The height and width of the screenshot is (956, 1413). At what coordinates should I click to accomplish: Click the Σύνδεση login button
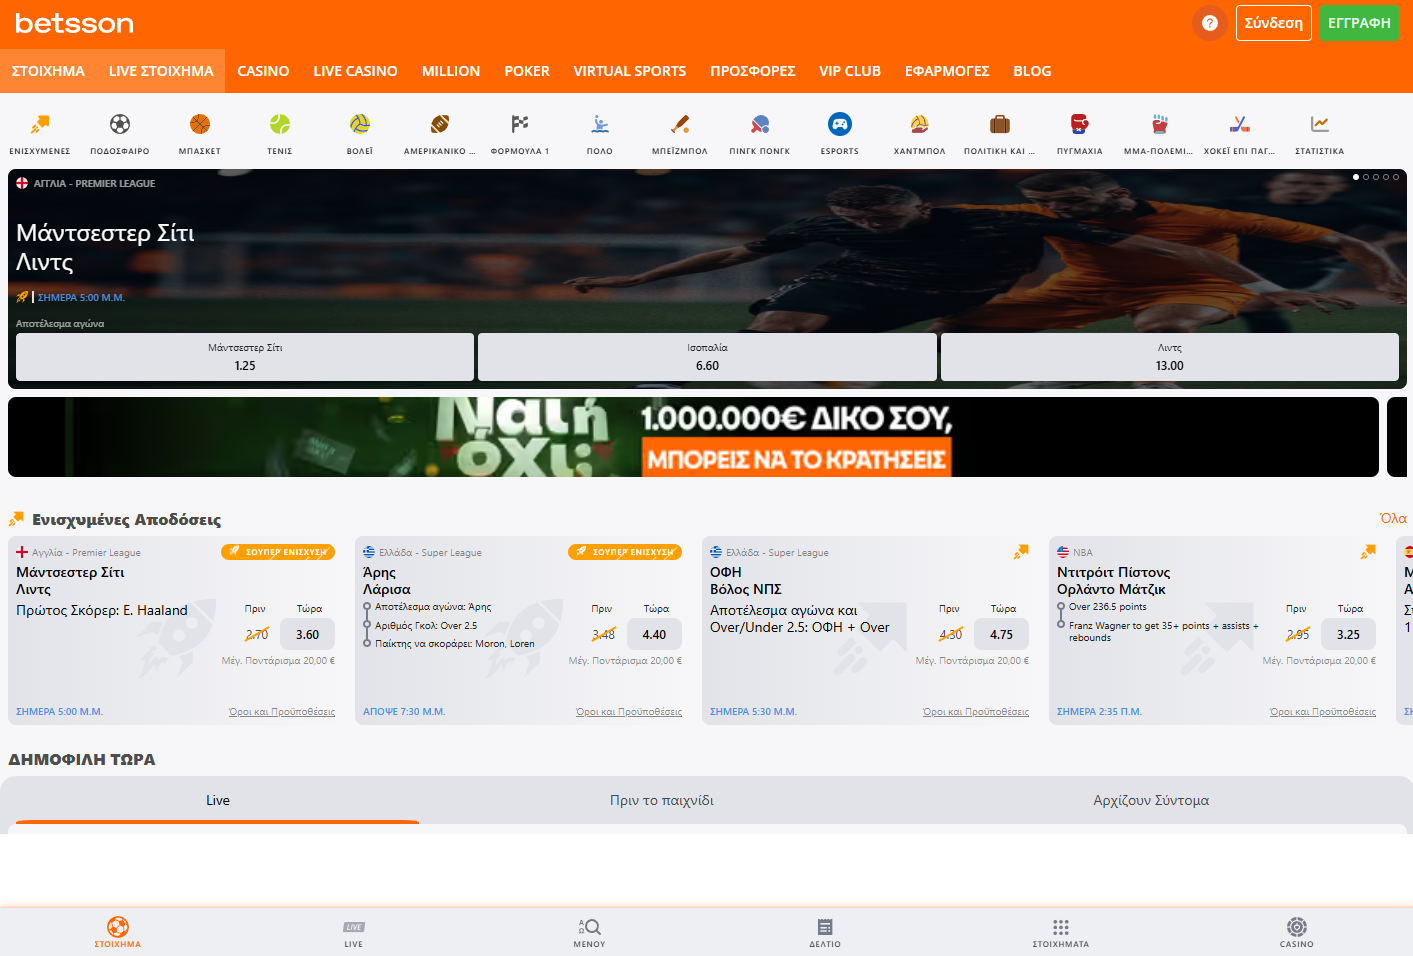coord(1273,23)
